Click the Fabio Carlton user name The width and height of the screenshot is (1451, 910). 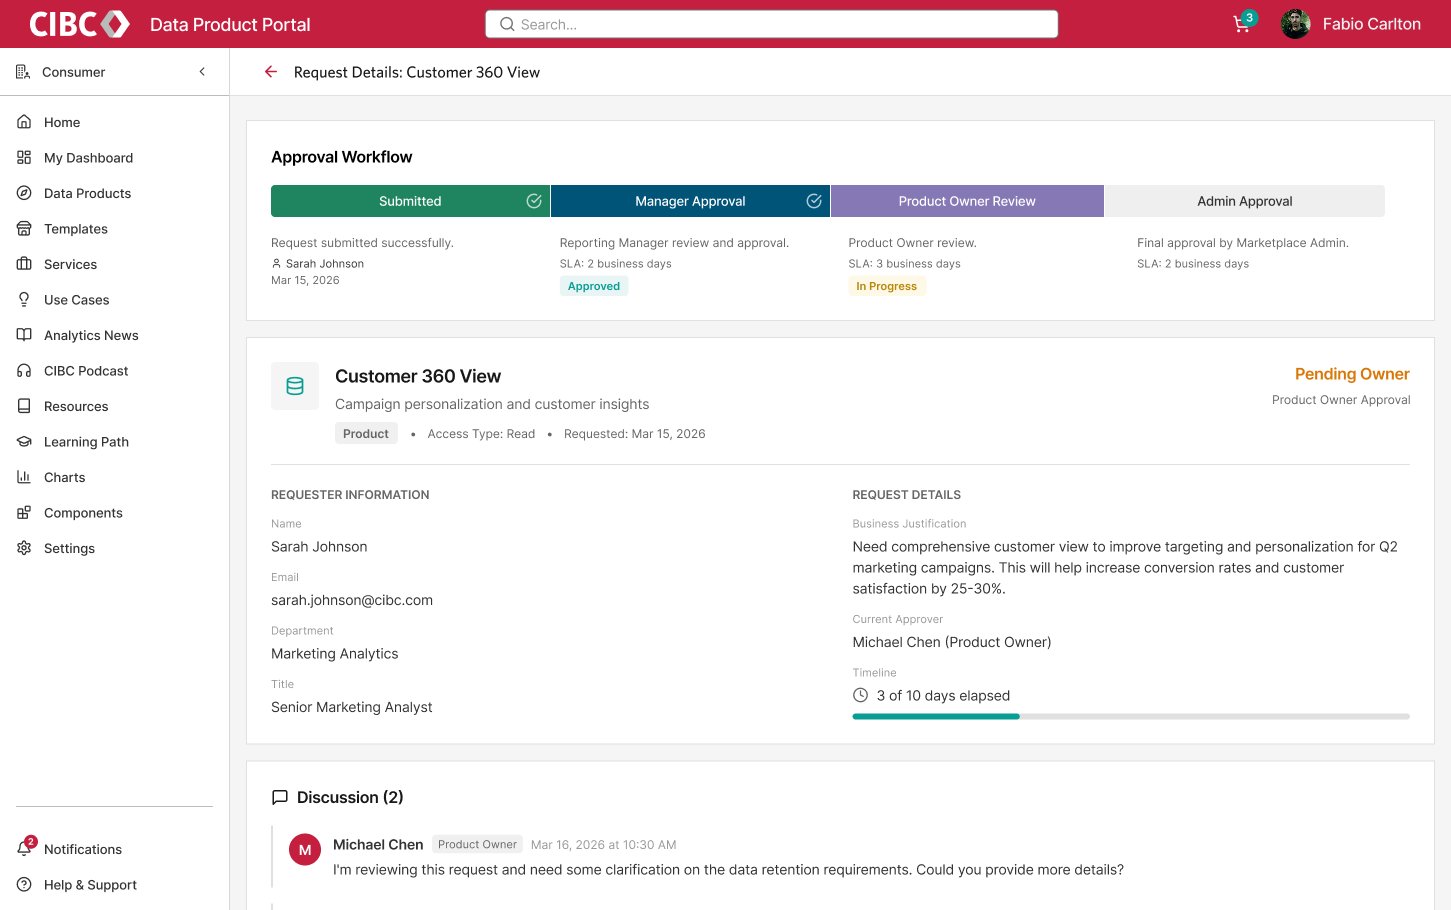point(1371,24)
